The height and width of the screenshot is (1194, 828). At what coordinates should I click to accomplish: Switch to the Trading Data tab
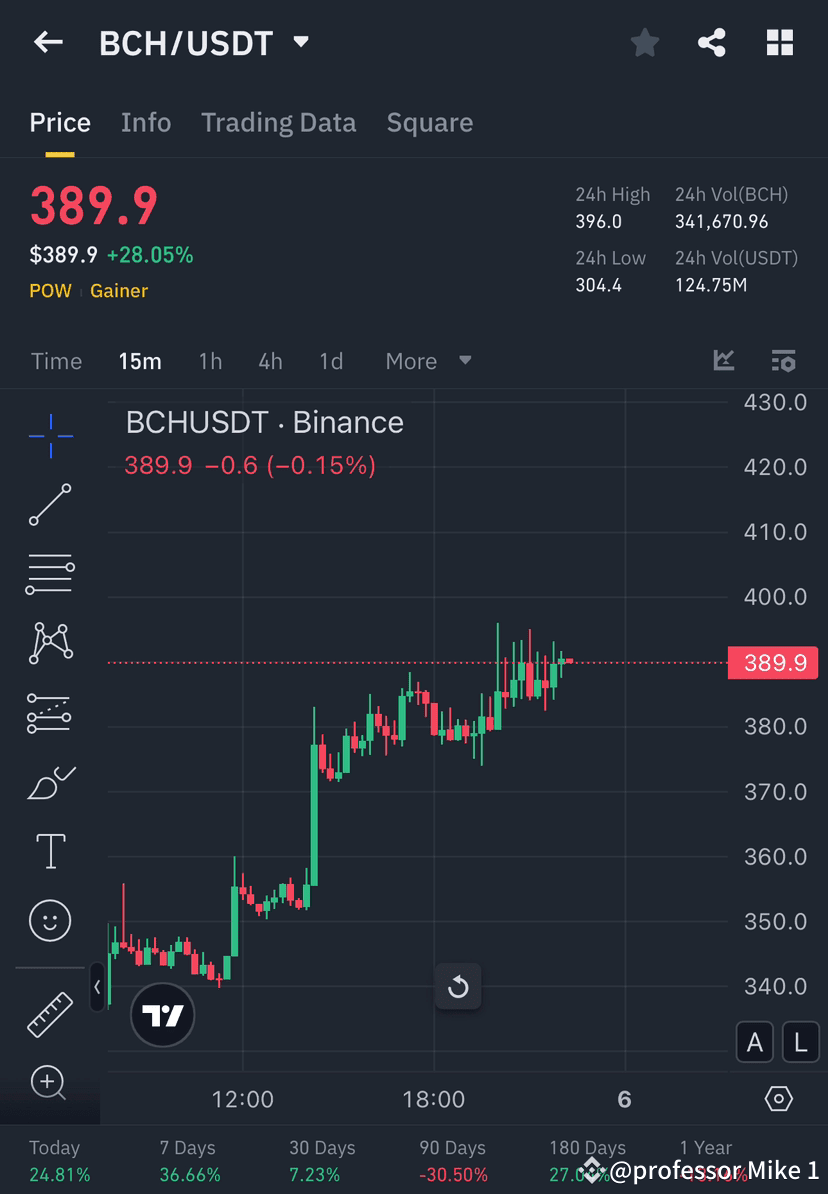(x=279, y=122)
